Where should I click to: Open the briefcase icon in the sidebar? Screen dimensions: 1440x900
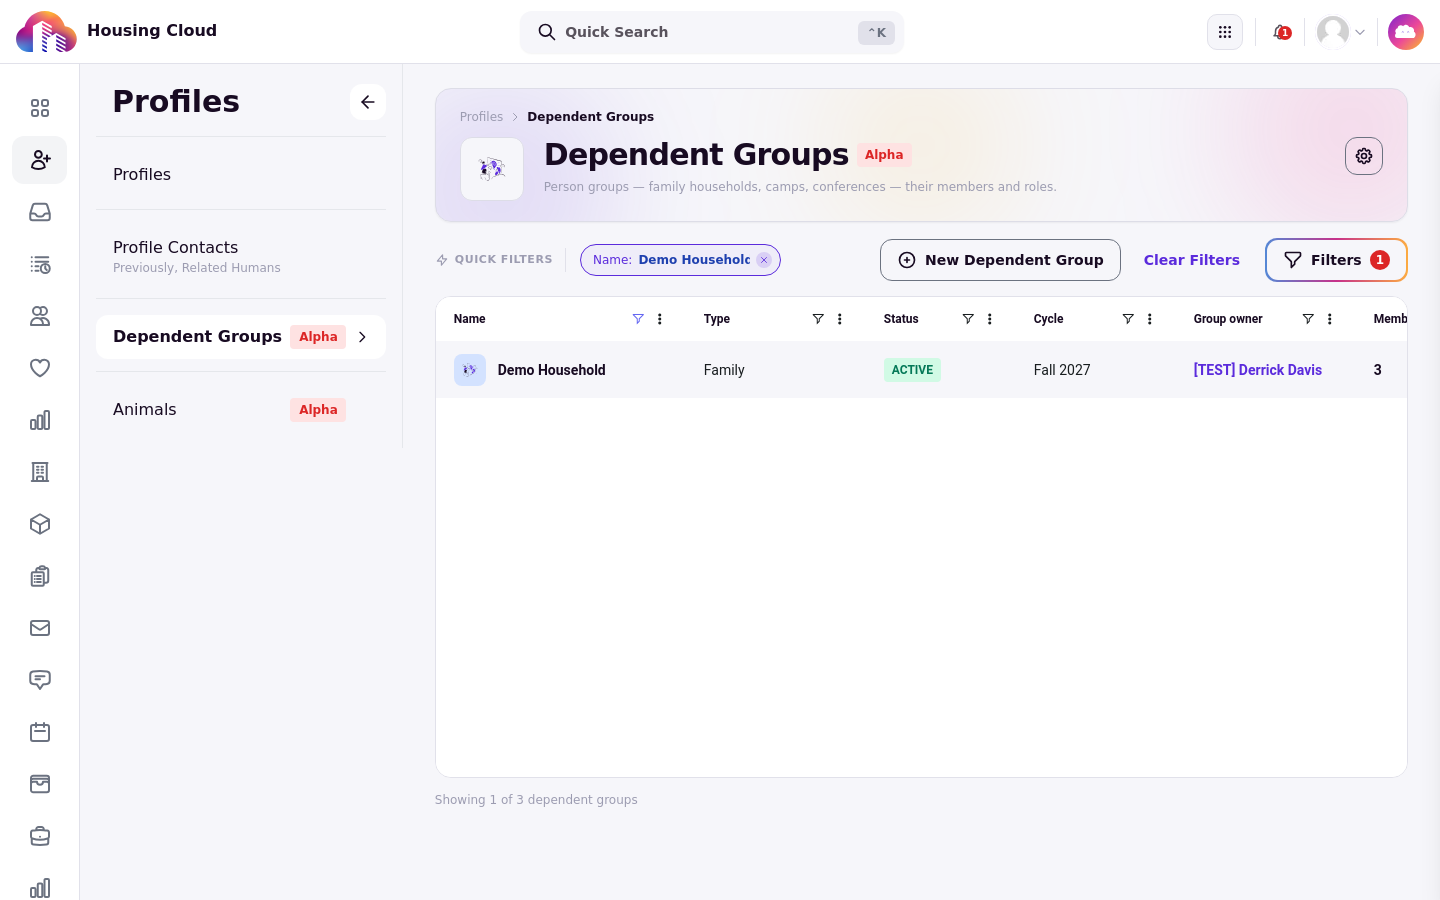point(40,836)
